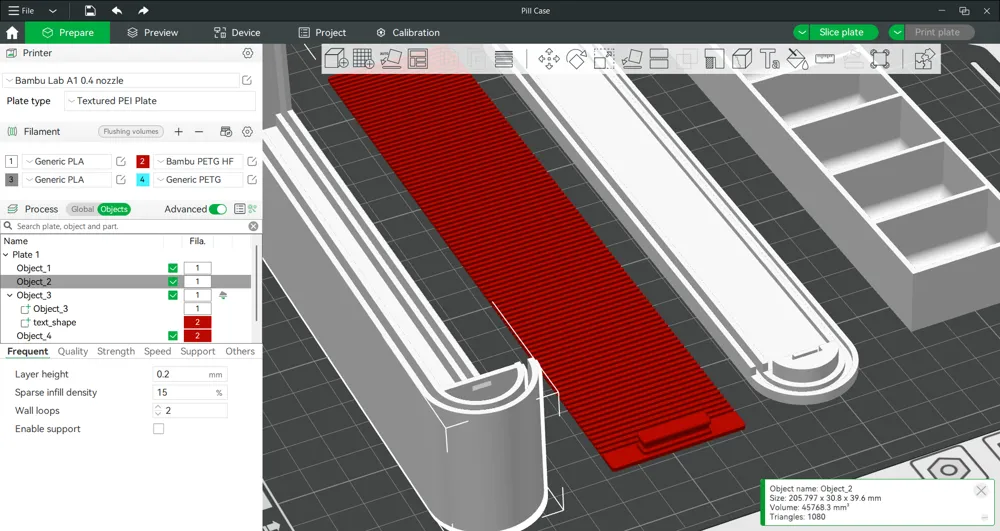Select the Rotate tool

[577, 59]
